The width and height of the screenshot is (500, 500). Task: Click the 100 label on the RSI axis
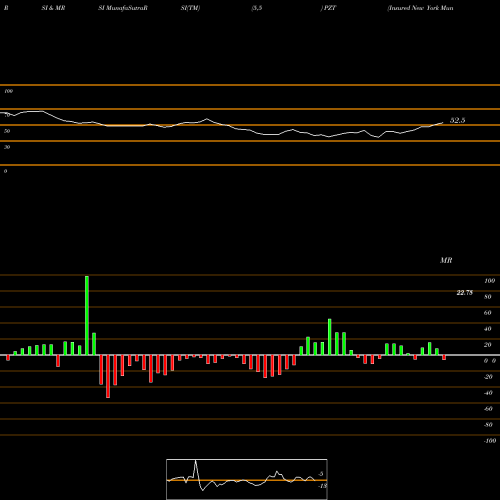(x=8, y=91)
